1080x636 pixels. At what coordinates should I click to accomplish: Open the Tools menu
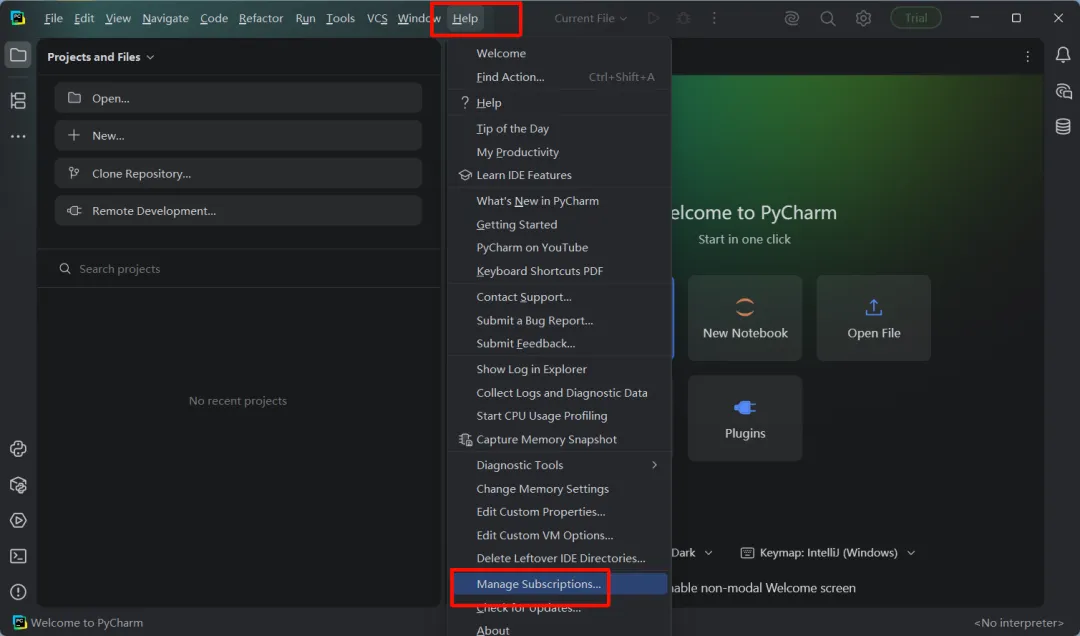tap(340, 19)
